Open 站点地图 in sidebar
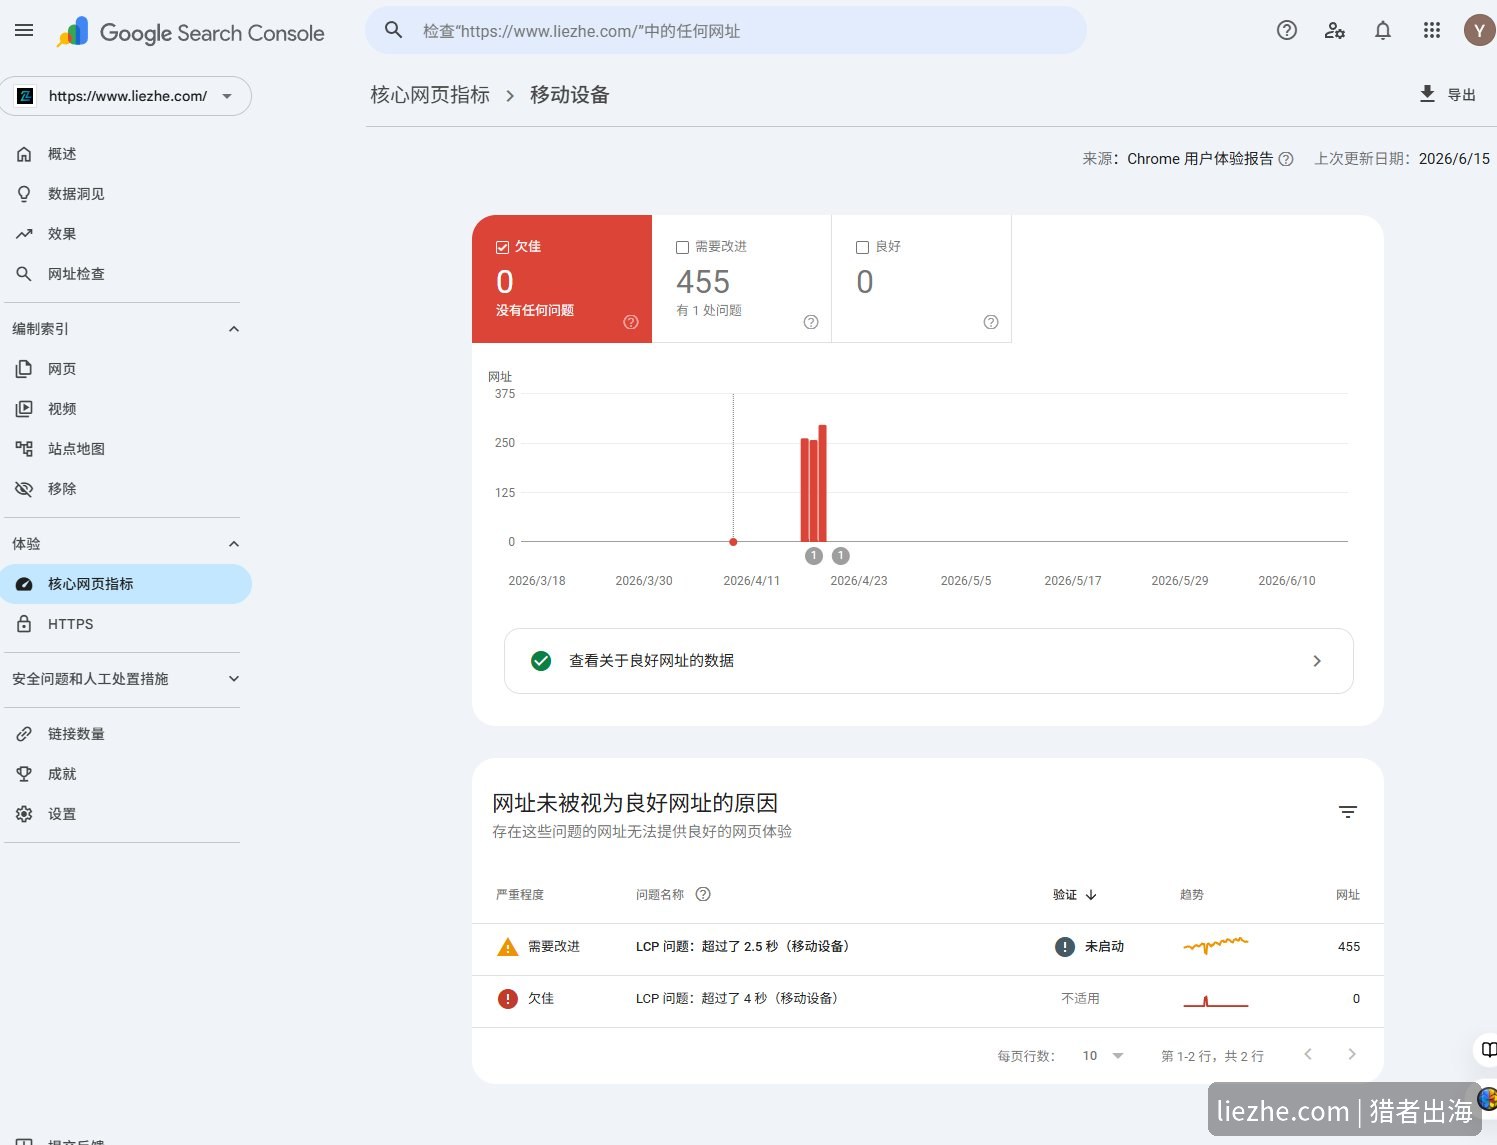1497x1145 pixels. (126, 449)
